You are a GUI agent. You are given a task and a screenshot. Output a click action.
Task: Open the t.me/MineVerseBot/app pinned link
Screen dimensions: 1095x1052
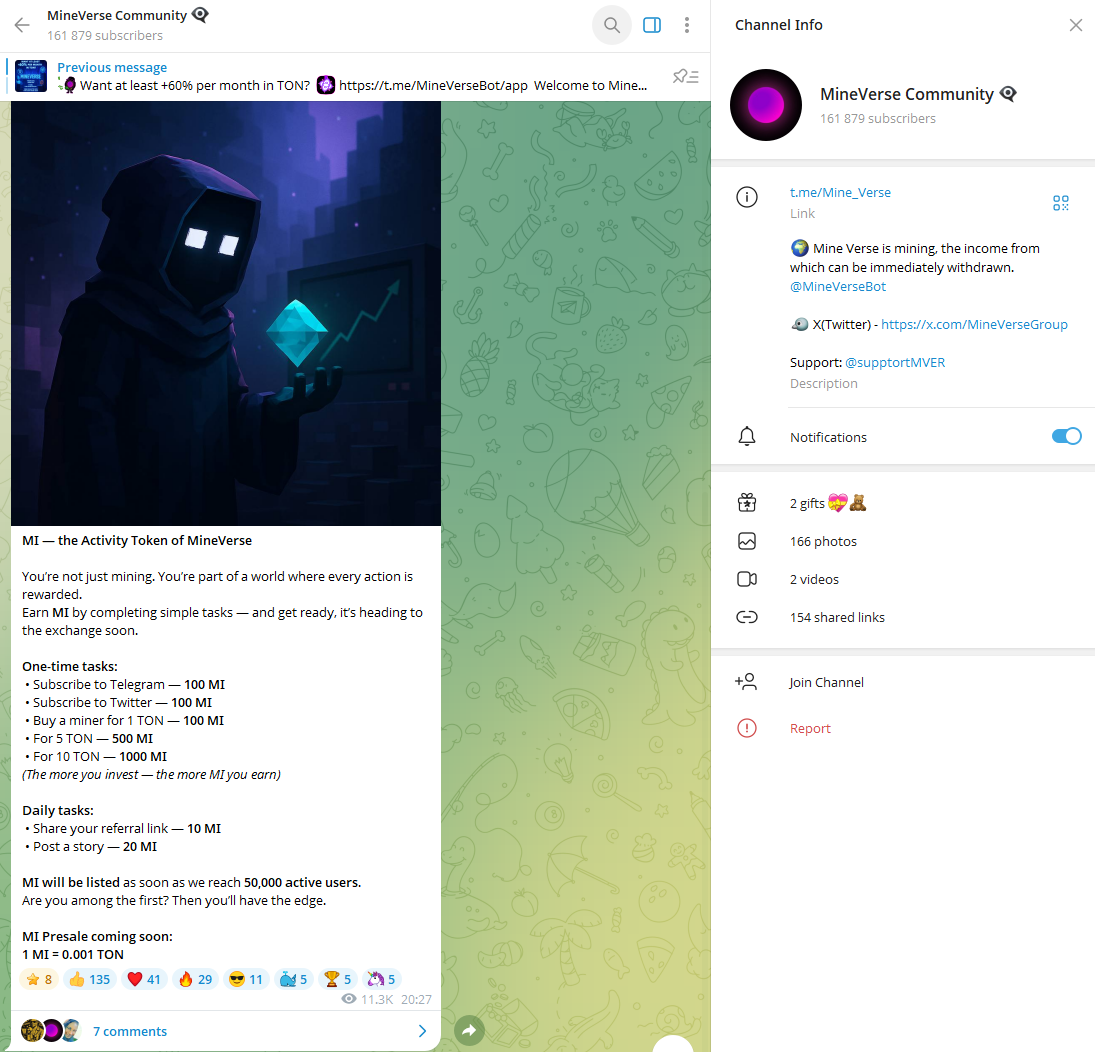[x=433, y=85]
